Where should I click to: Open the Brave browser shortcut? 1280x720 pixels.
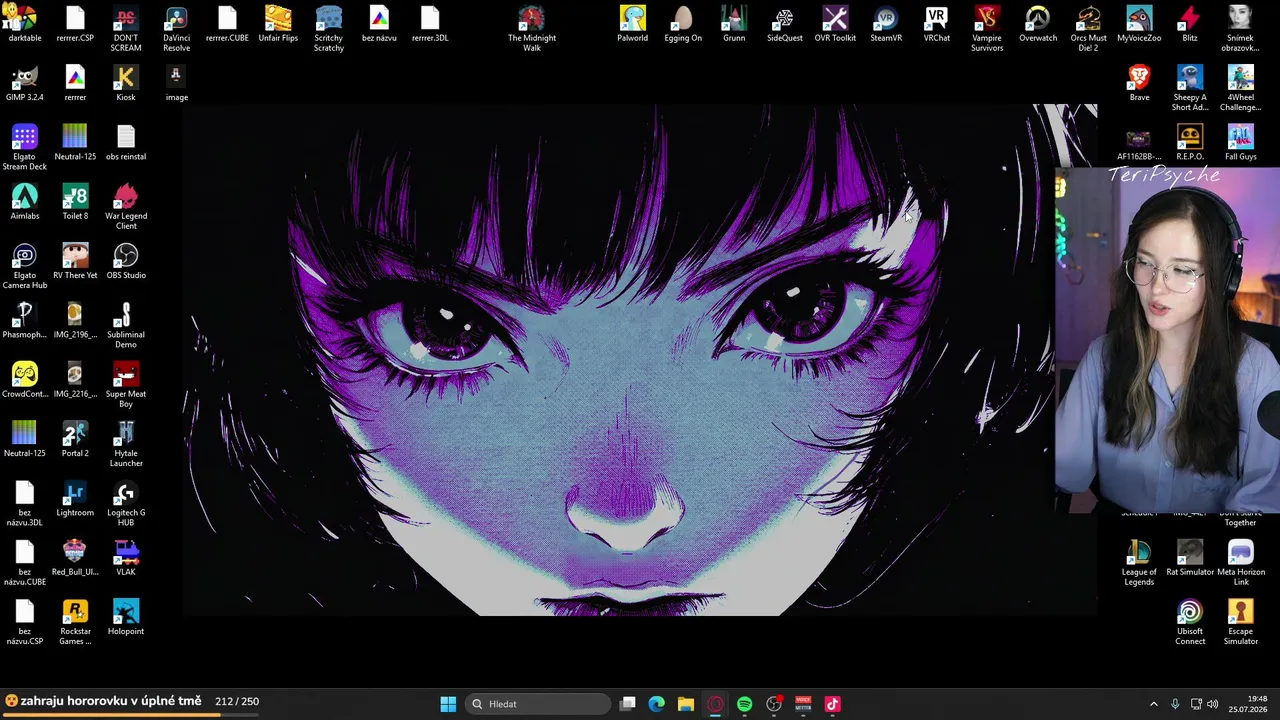point(1139,84)
